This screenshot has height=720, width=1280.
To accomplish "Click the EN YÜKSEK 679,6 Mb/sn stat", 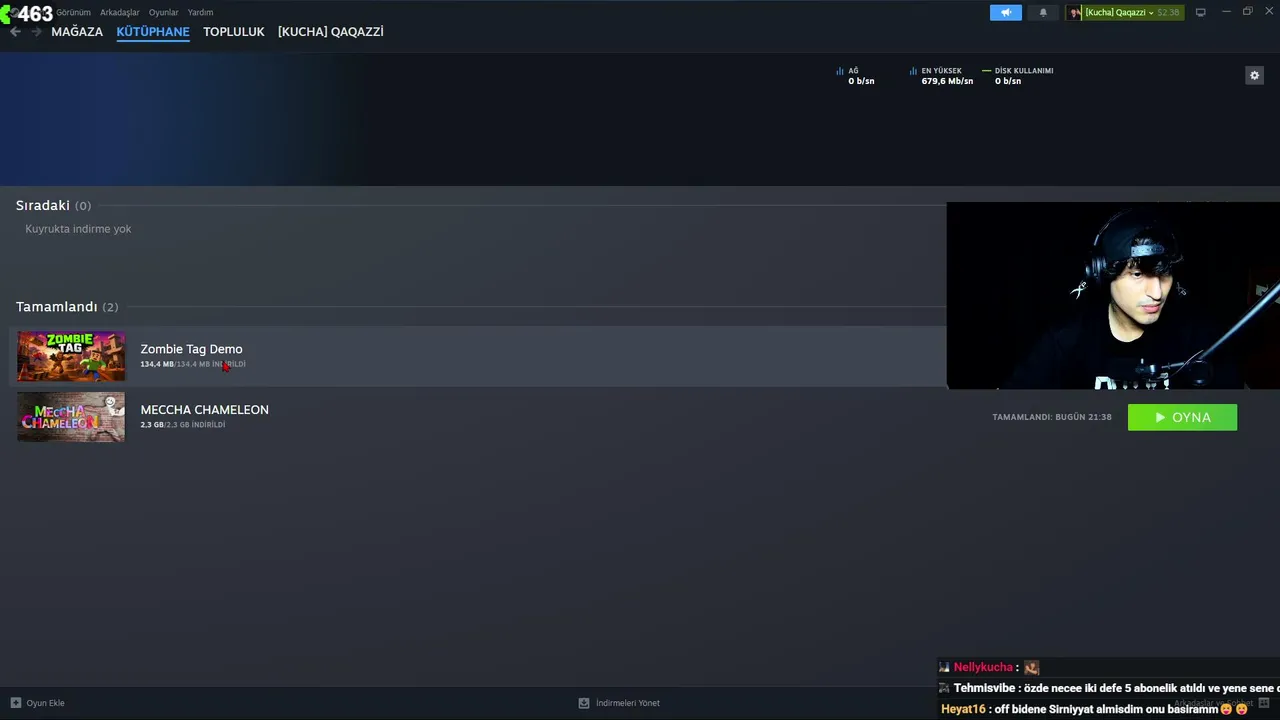I will coord(941,76).
